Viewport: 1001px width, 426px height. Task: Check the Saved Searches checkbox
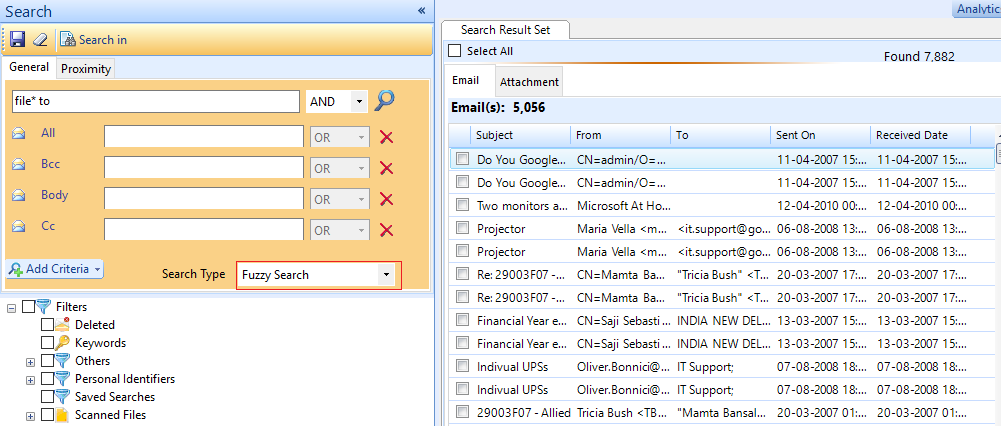coord(47,397)
